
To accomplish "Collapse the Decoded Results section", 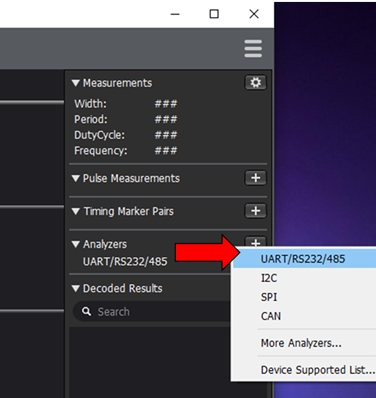I will tap(76, 288).
